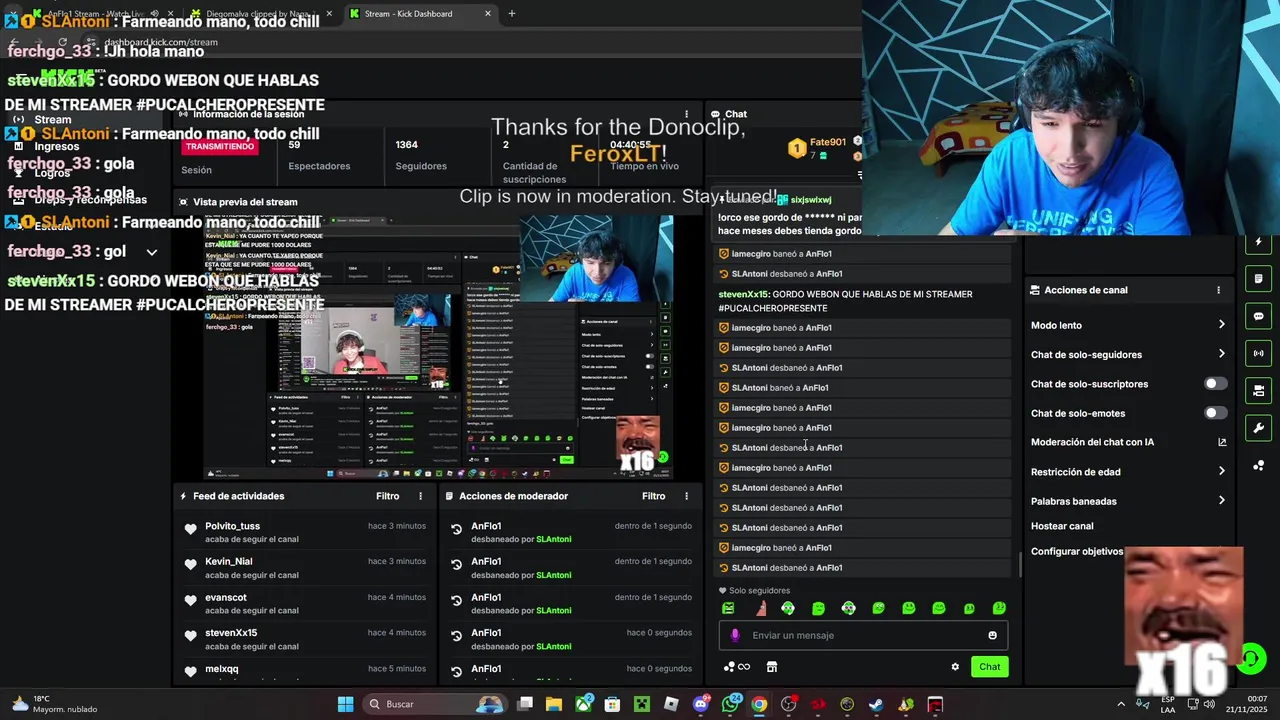This screenshot has height=720, width=1280.
Task: Click the weather widget in taskbar
Action: (x=55, y=704)
